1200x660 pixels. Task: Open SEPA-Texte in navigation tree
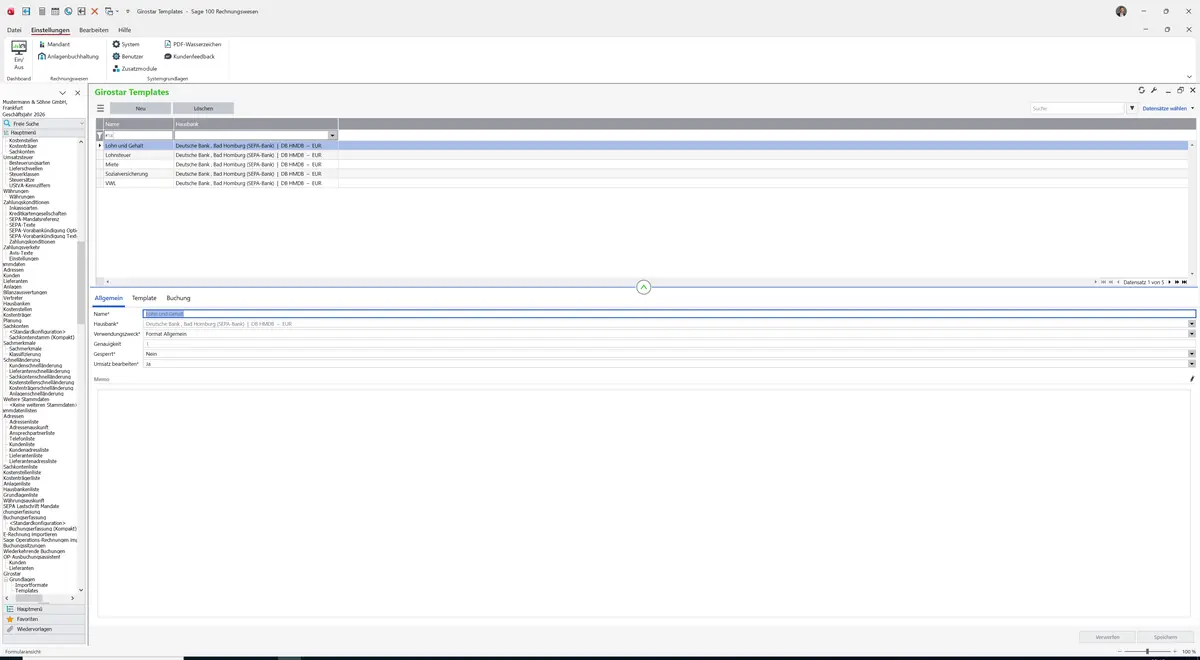[x=22, y=224]
